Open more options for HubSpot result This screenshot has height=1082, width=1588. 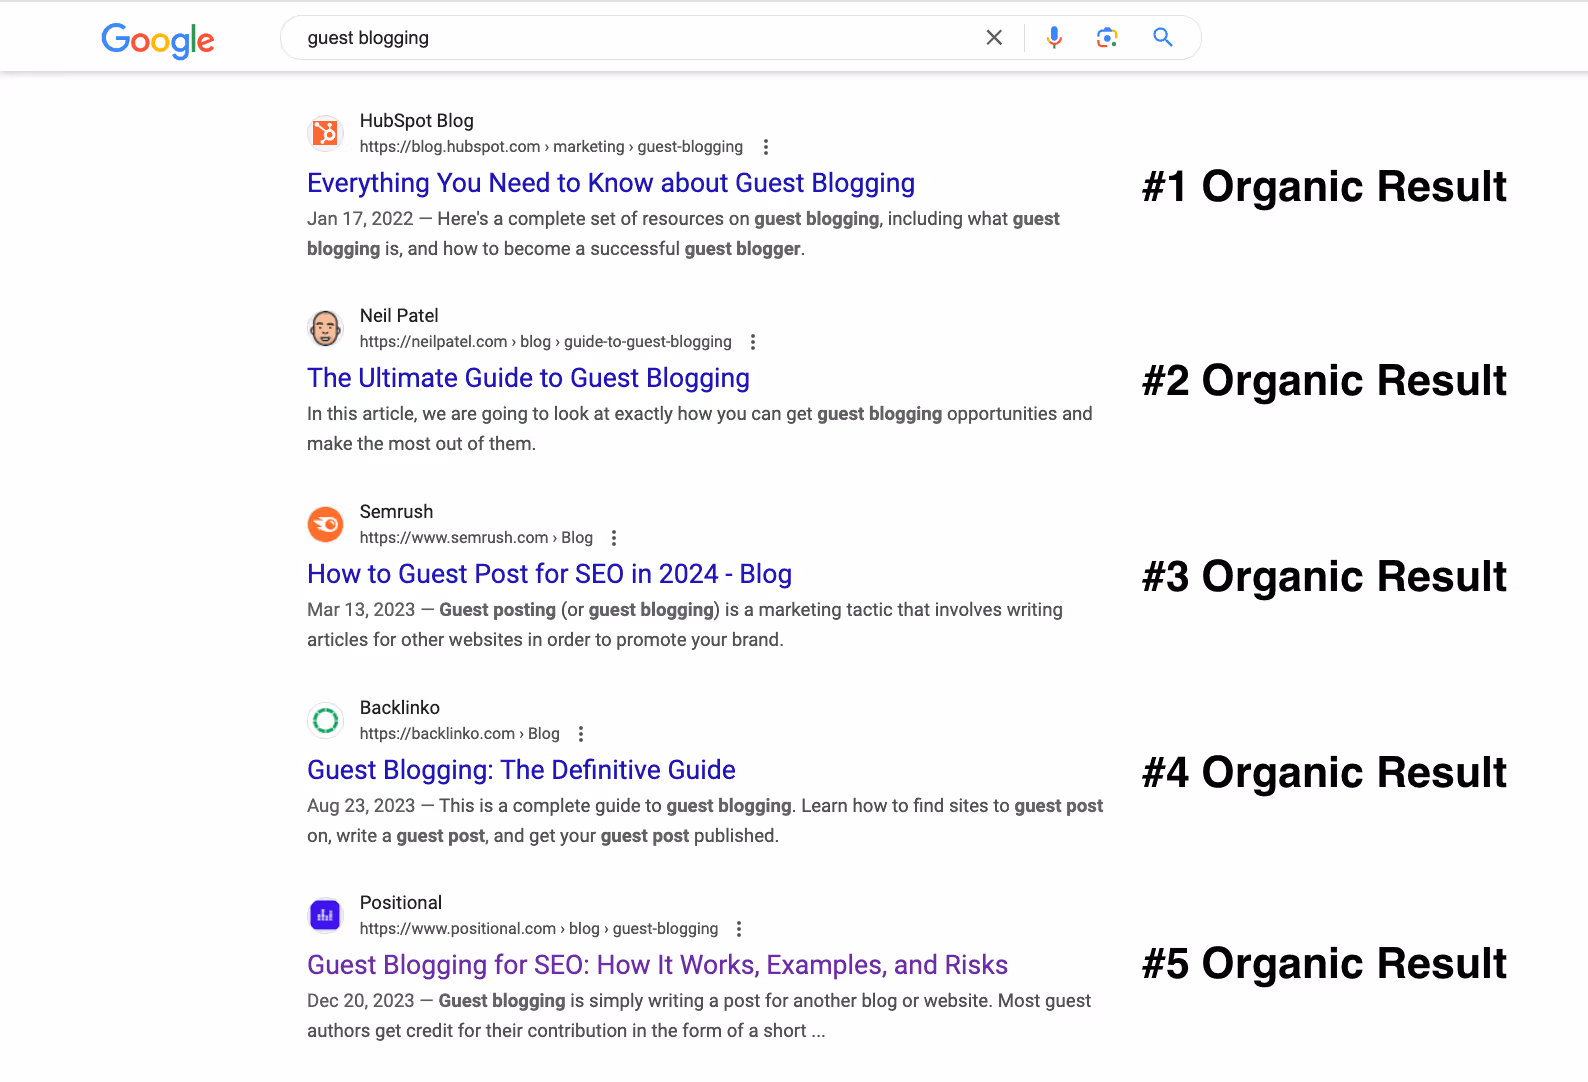point(766,147)
